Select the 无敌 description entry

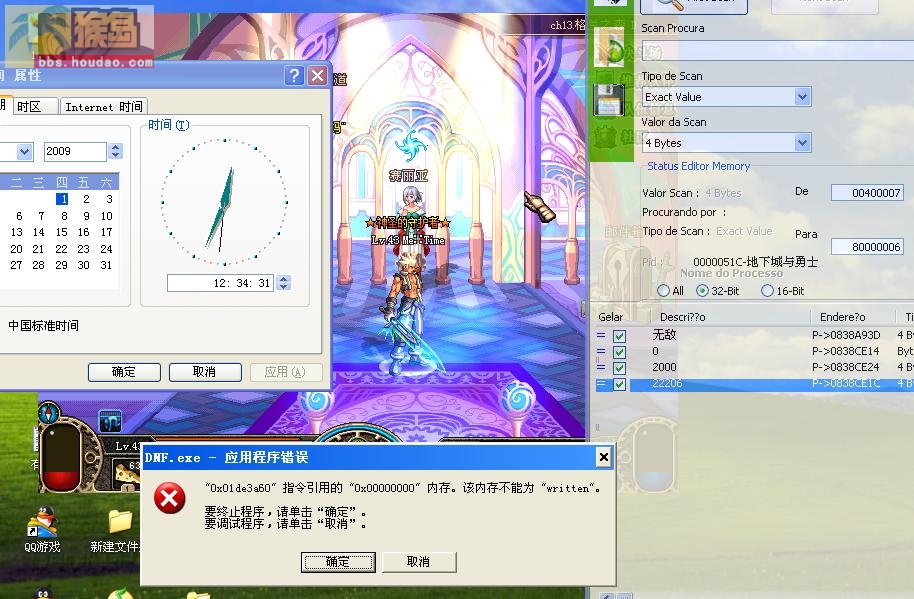coord(664,335)
